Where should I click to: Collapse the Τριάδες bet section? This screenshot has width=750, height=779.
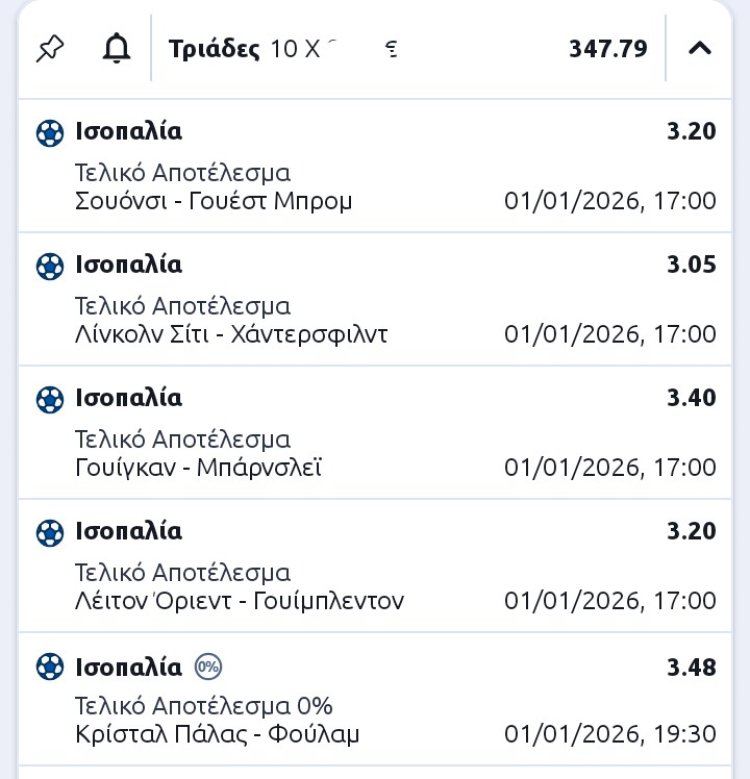coord(700,48)
